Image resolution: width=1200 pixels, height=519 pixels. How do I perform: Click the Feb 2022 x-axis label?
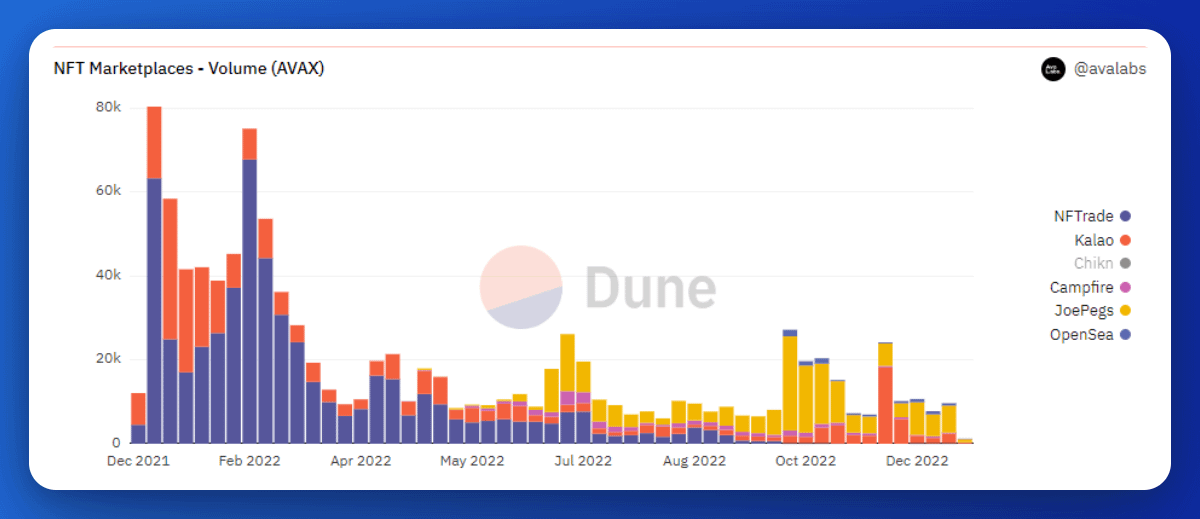click(x=249, y=461)
